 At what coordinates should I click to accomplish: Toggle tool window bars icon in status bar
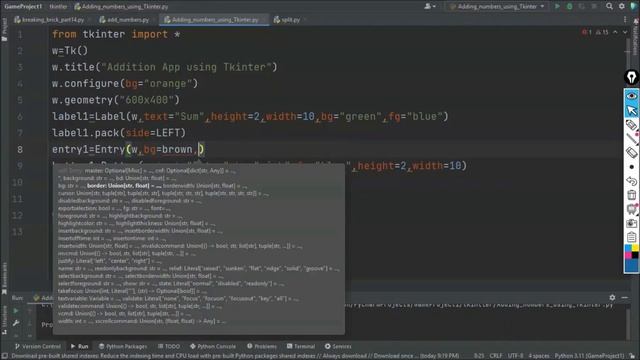pos(4,356)
